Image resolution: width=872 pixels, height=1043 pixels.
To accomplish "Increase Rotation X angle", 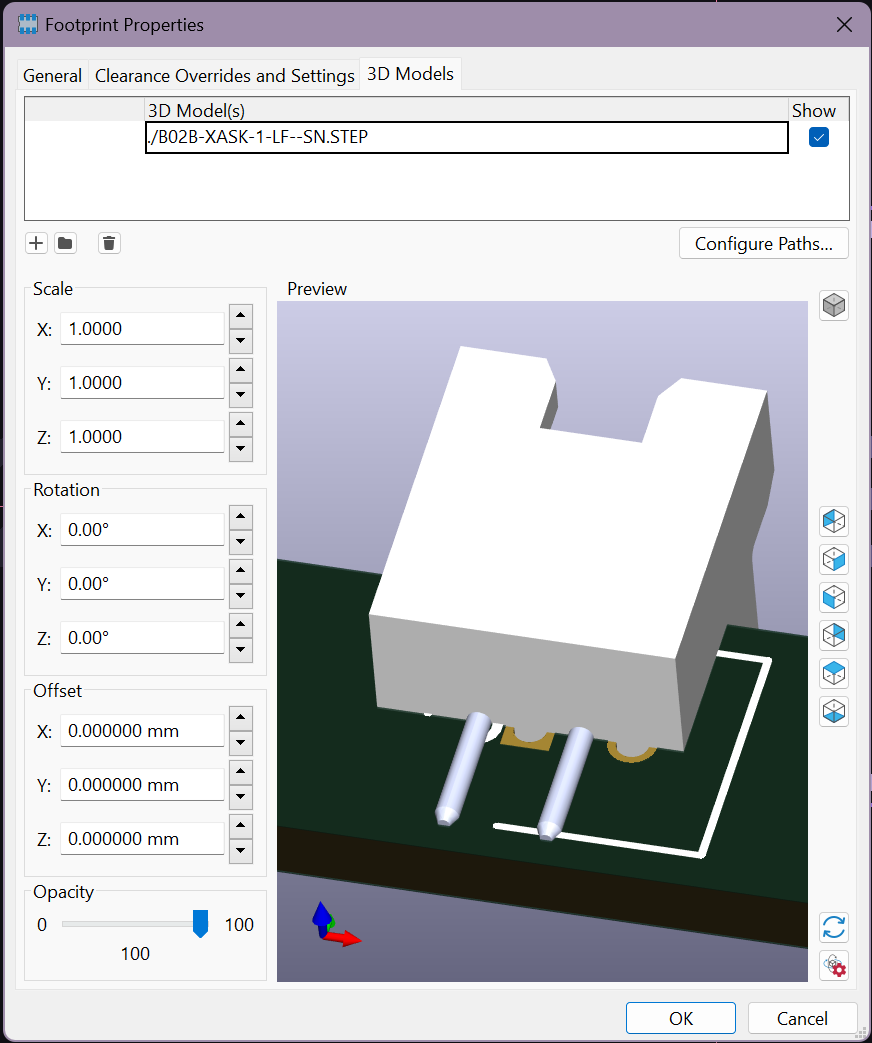I will (241, 517).
